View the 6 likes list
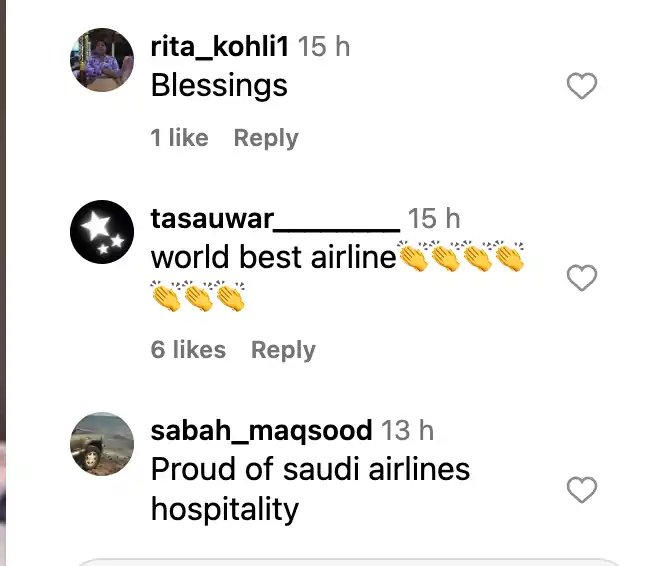This screenshot has width=658, height=566. pyautogui.click(x=188, y=350)
